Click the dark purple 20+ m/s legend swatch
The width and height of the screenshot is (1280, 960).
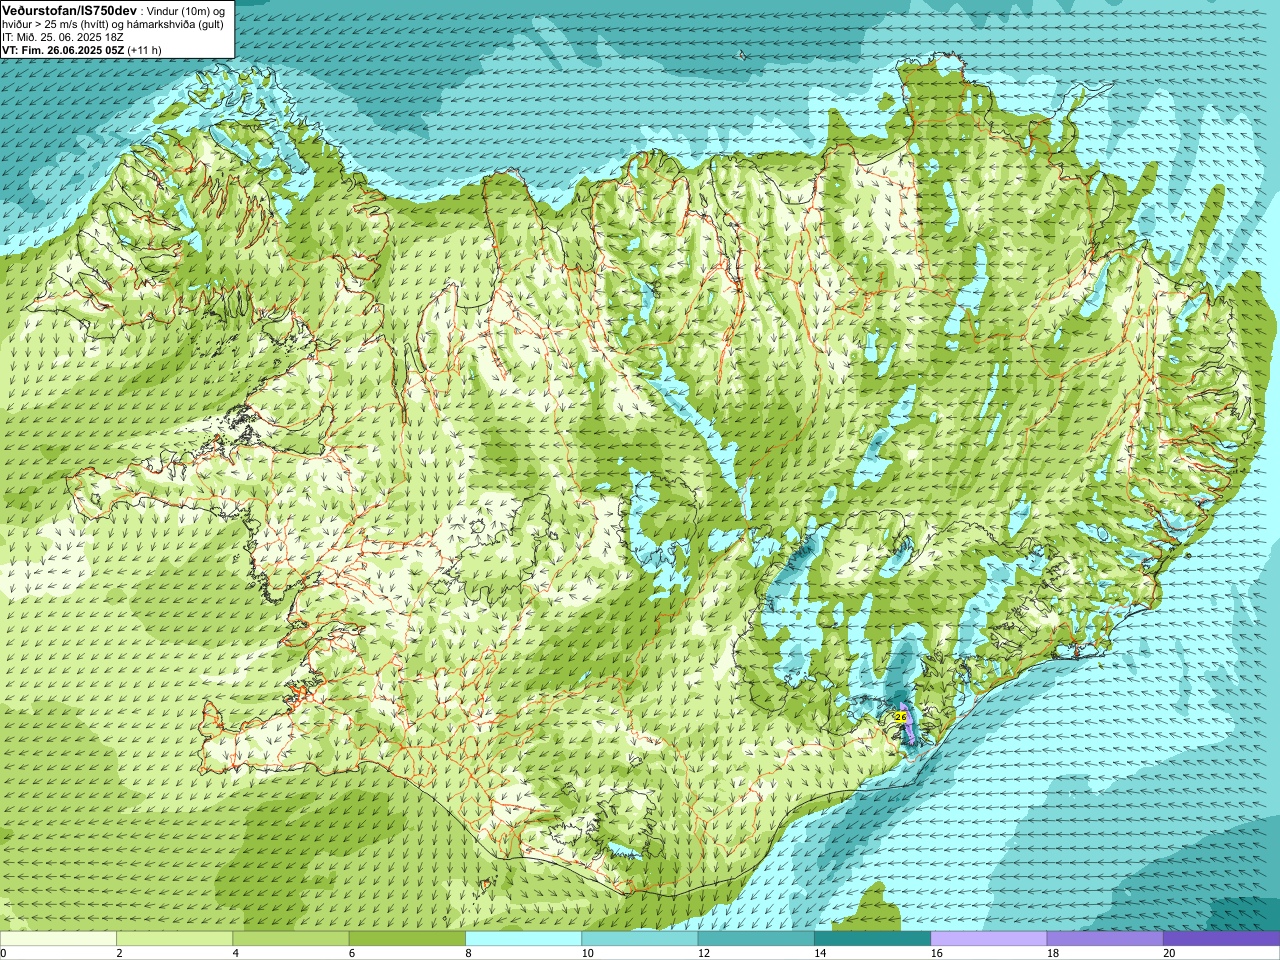1221,939
